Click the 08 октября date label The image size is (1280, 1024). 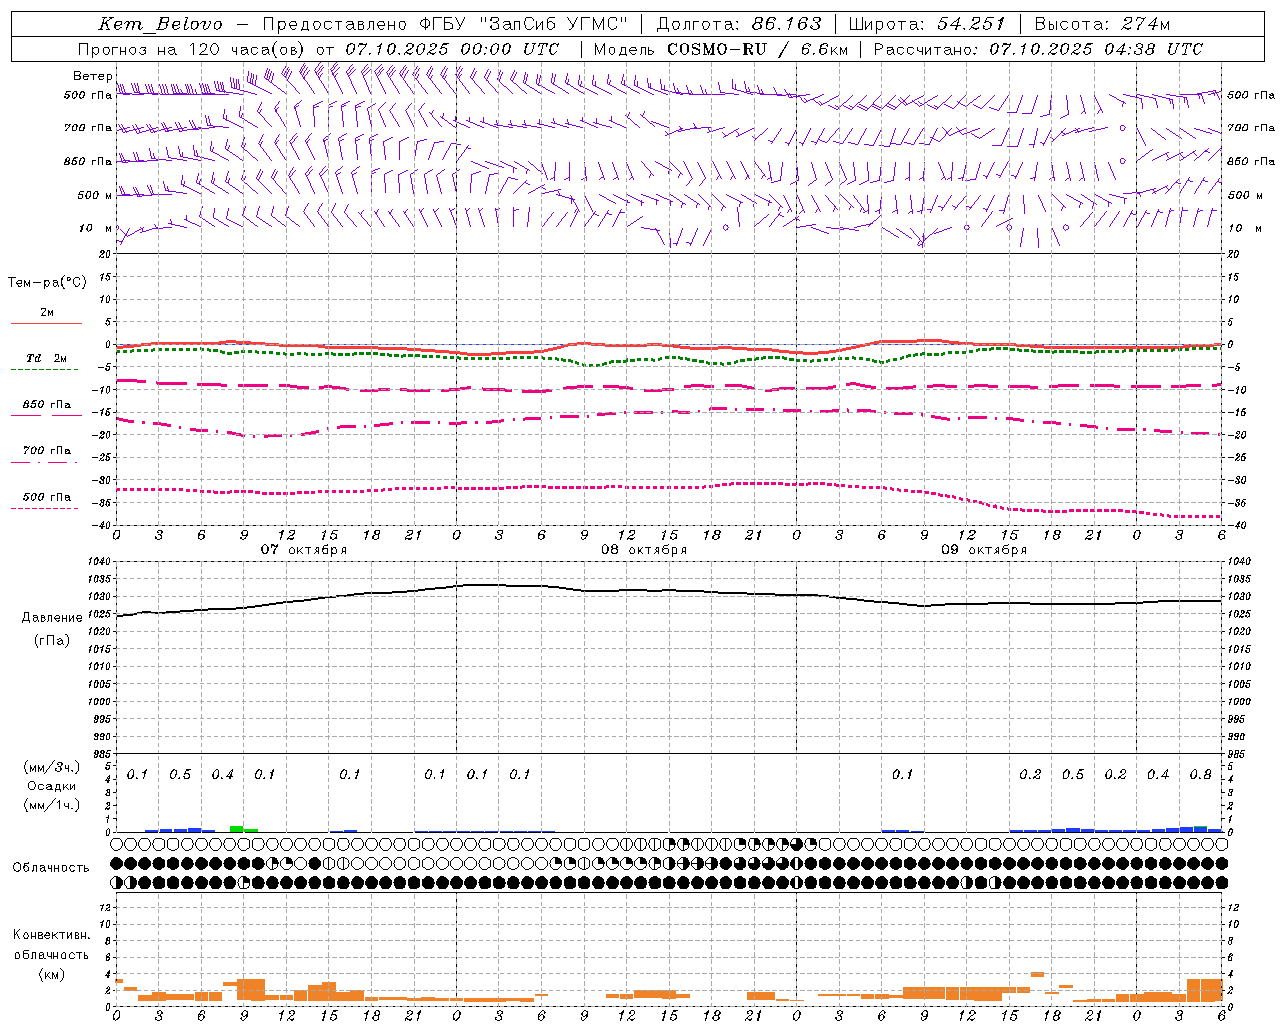(x=644, y=550)
